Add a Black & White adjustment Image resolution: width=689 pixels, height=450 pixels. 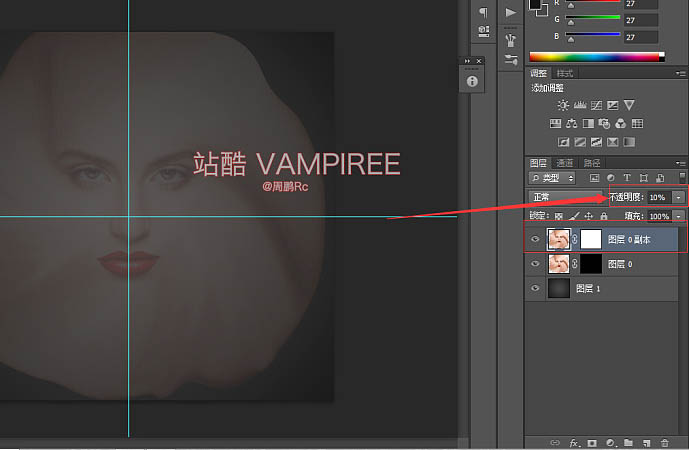(588, 123)
